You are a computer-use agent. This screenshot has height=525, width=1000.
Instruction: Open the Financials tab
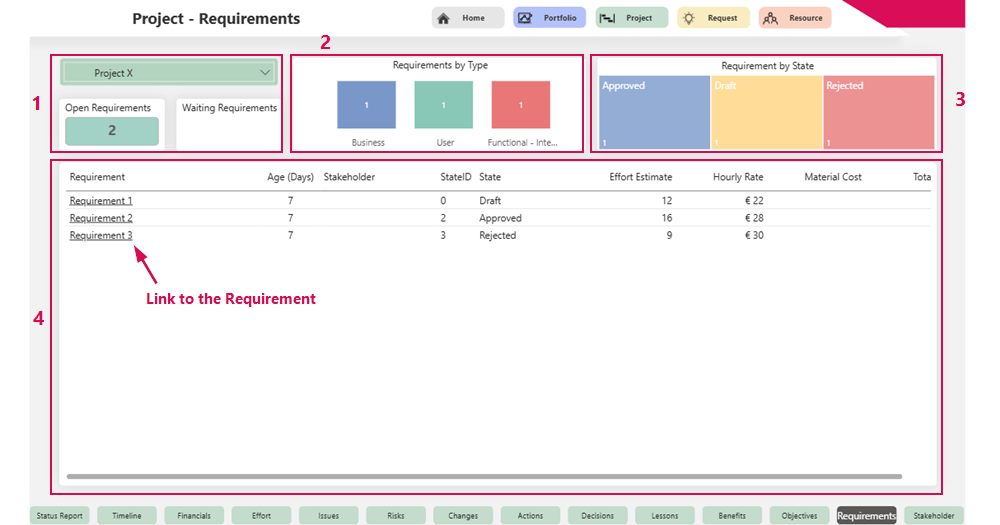[x=194, y=515]
